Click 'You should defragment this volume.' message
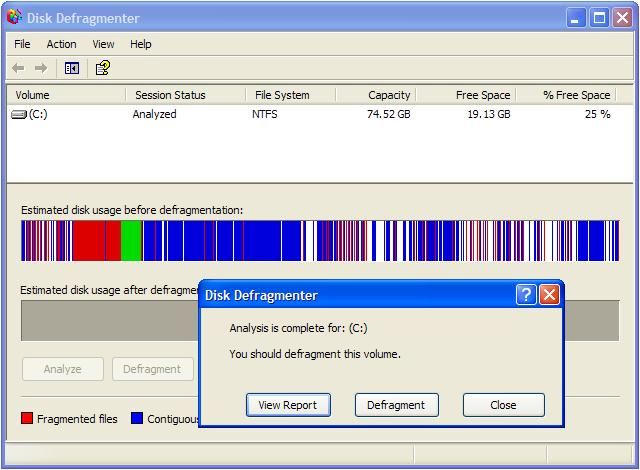 [315, 354]
